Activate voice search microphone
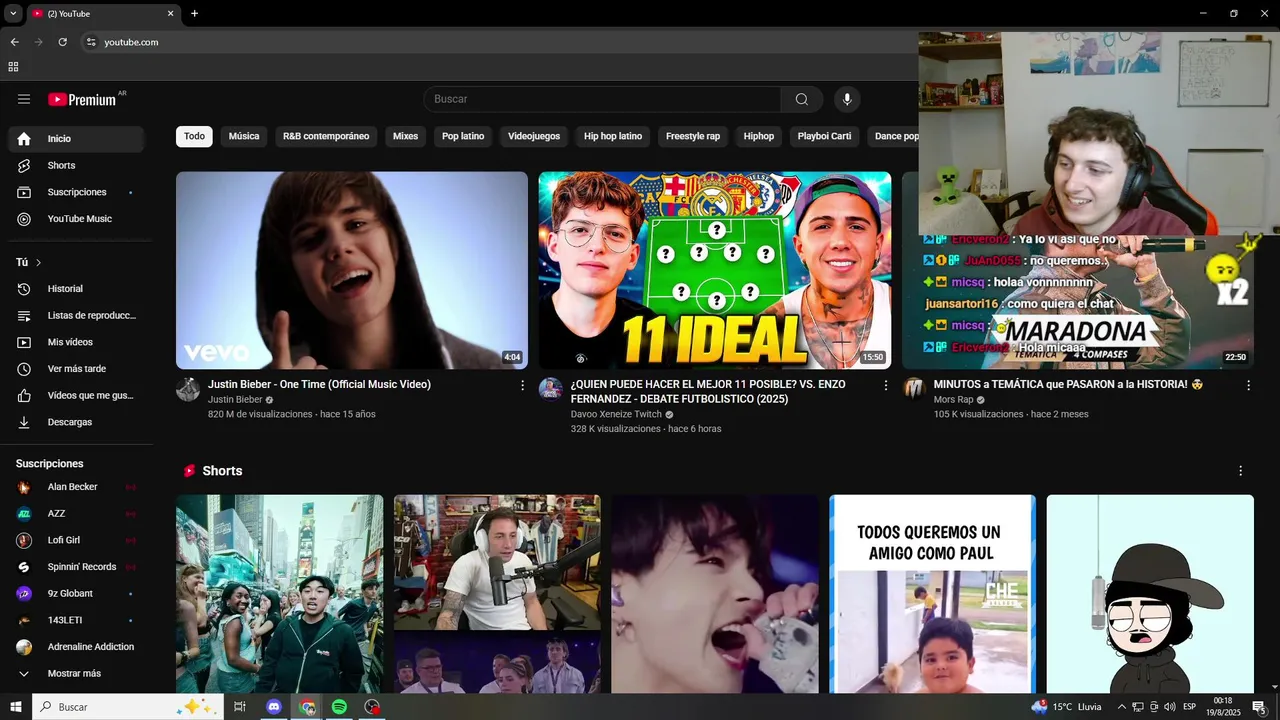Viewport: 1280px width, 720px height. 847,99
